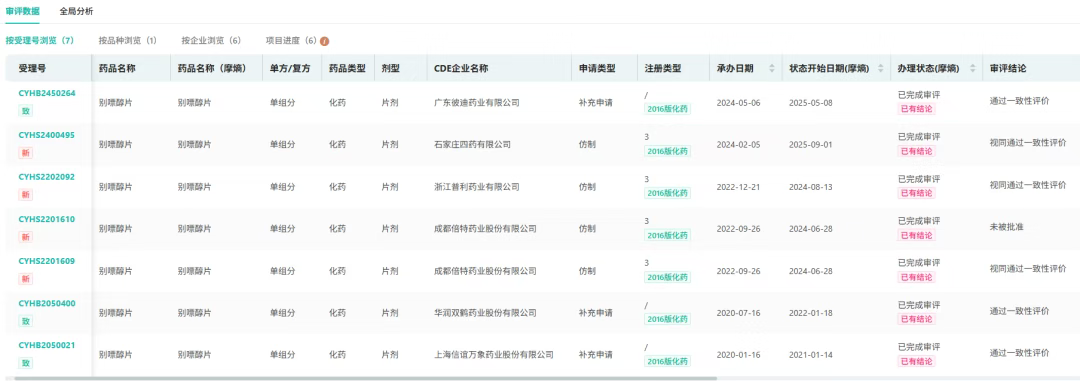This screenshot has width=1080, height=381.
Task: Click the 单方/复方 column header
Action: (291, 68)
